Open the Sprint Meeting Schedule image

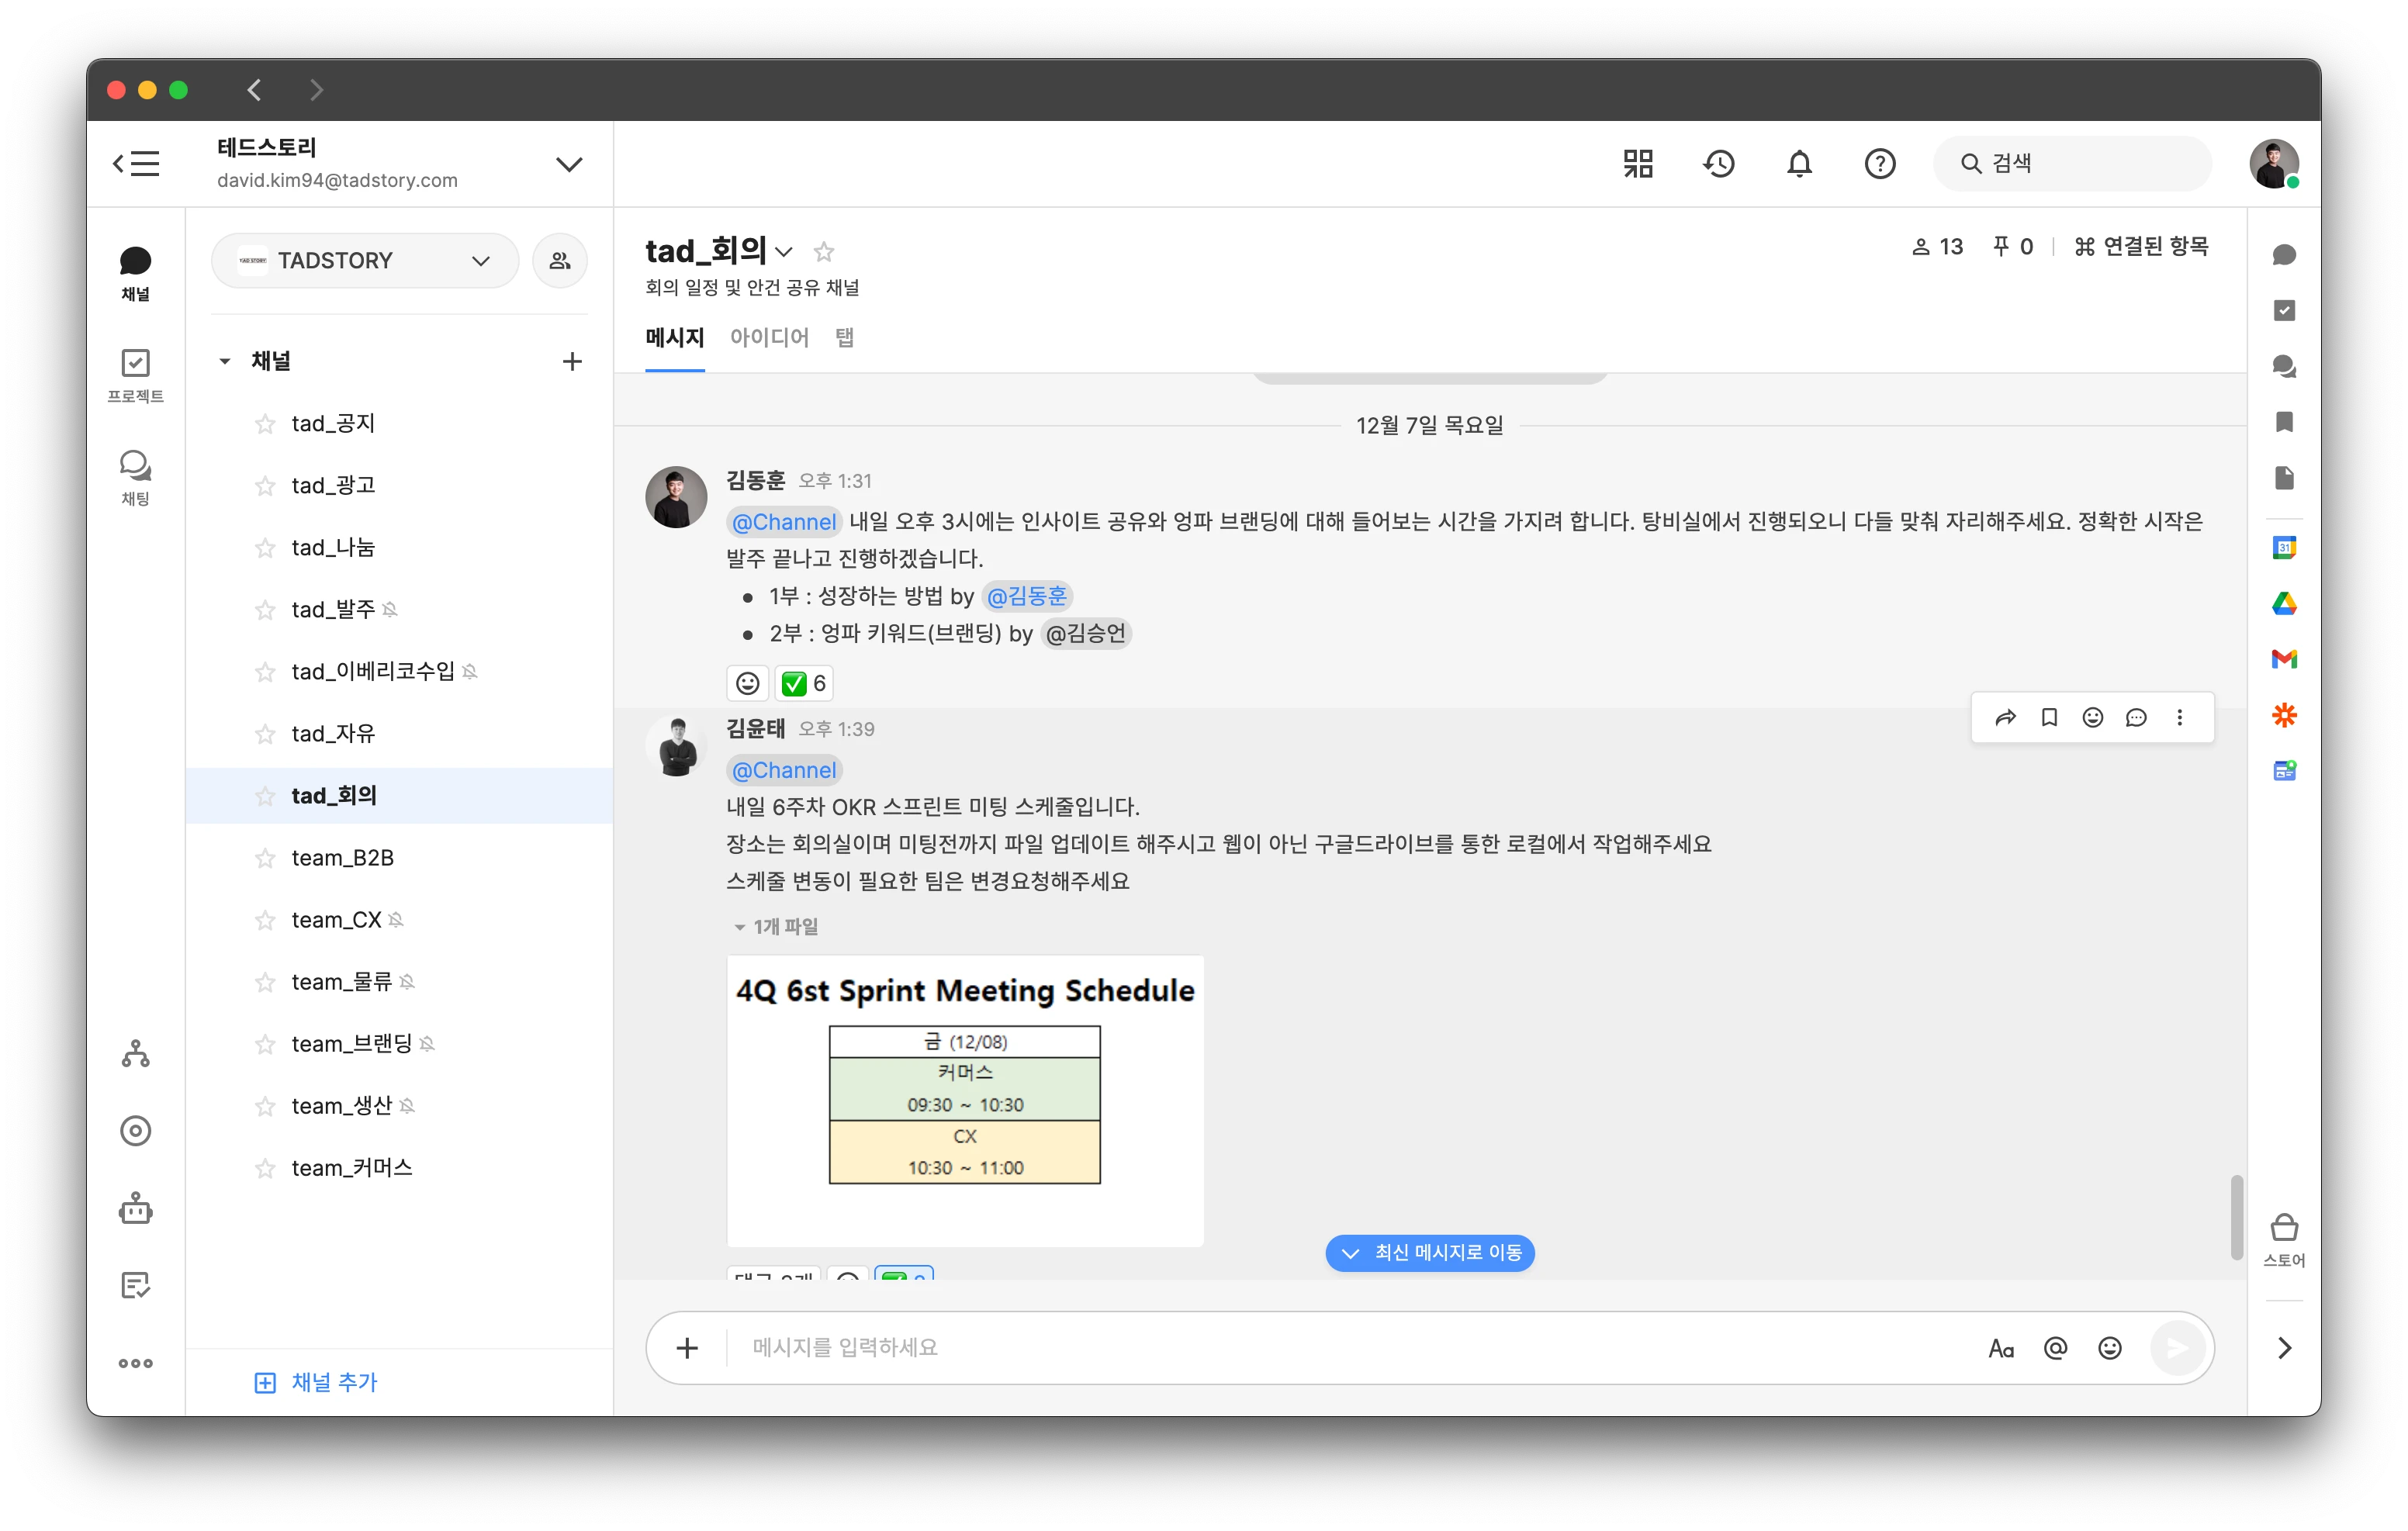pos(965,1100)
